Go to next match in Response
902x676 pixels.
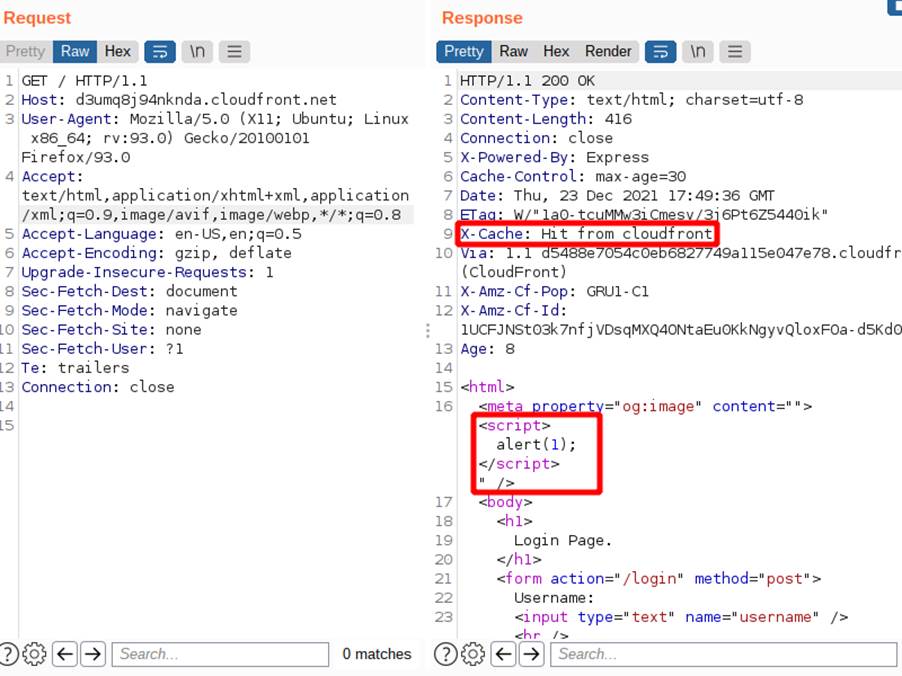click(531, 654)
